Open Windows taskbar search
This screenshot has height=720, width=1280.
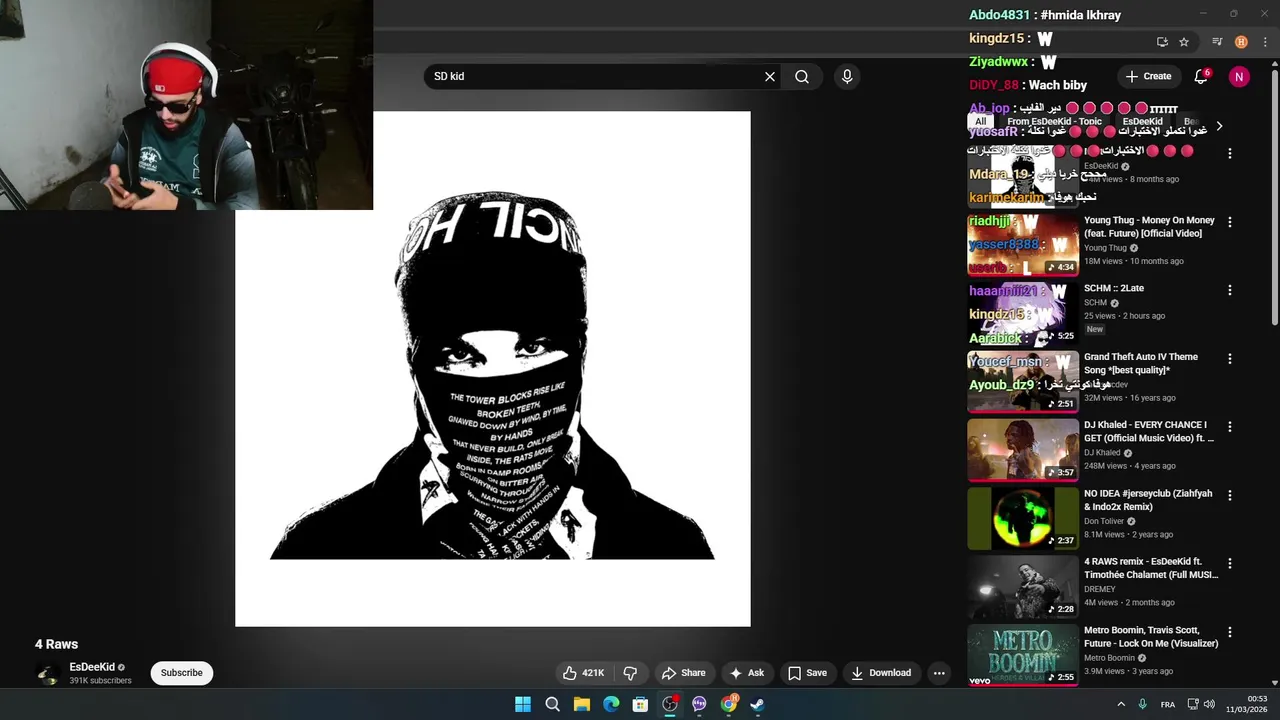pyautogui.click(x=552, y=704)
